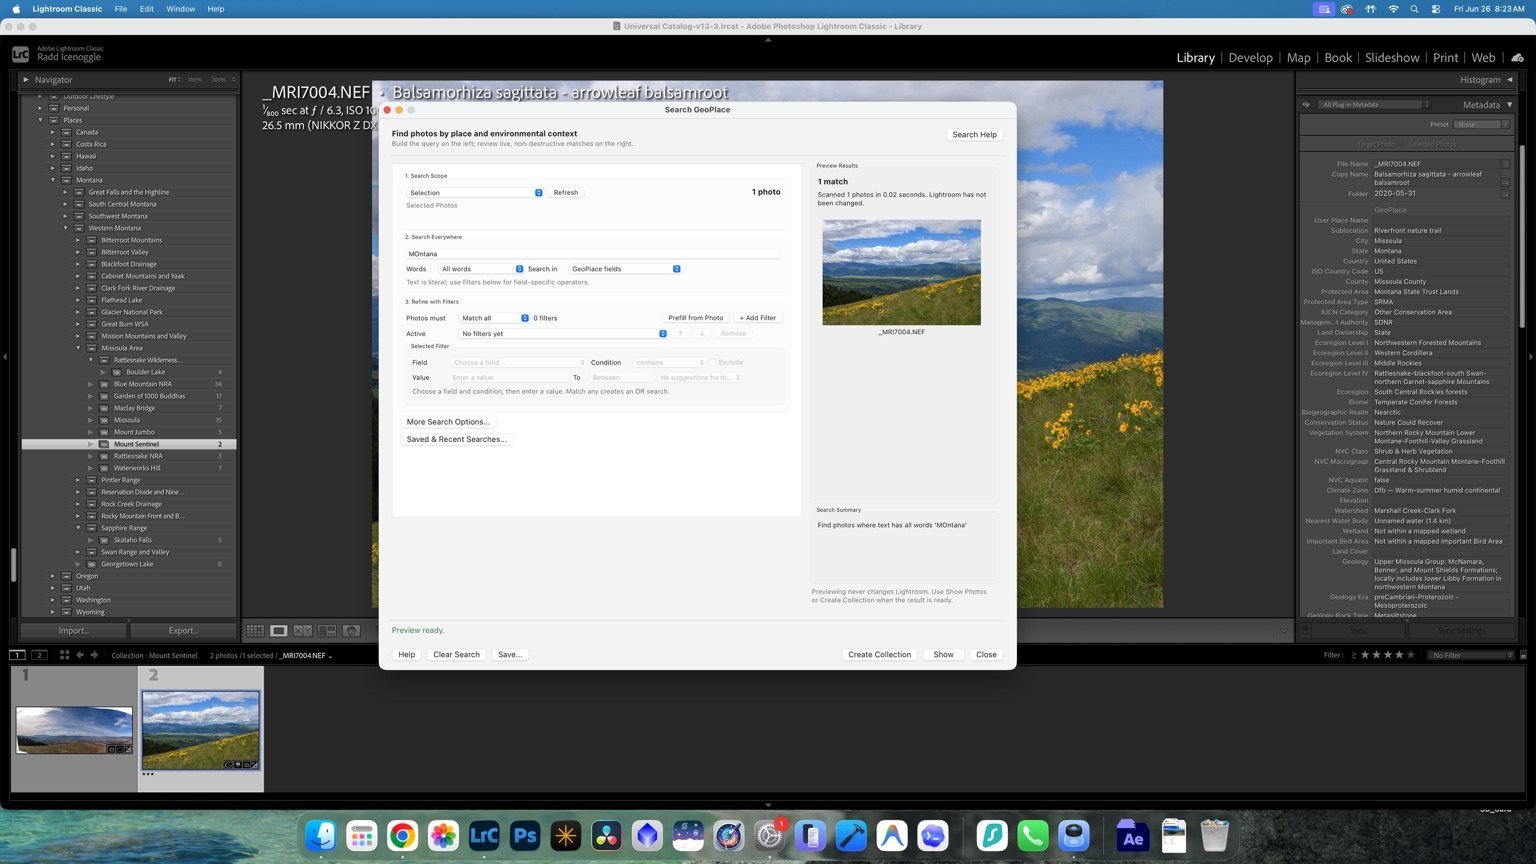The width and height of the screenshot is (1536, 864).
Task: Open Search Scope Selection dropdown
Action: [x=475, y=193]
